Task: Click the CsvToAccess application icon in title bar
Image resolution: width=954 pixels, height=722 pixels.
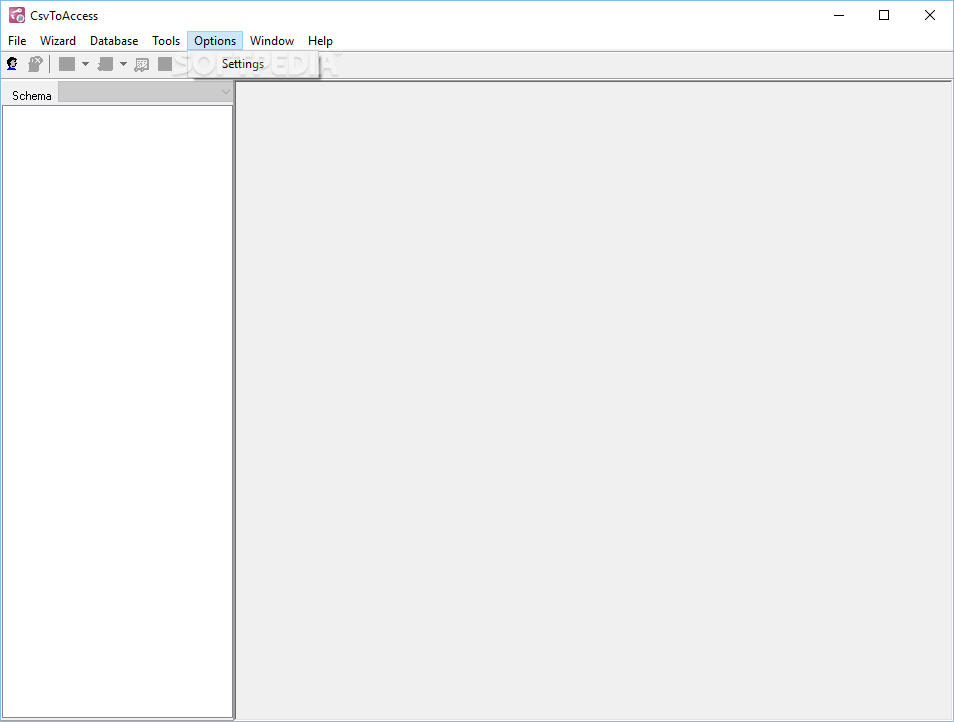Action: (16, 15)
